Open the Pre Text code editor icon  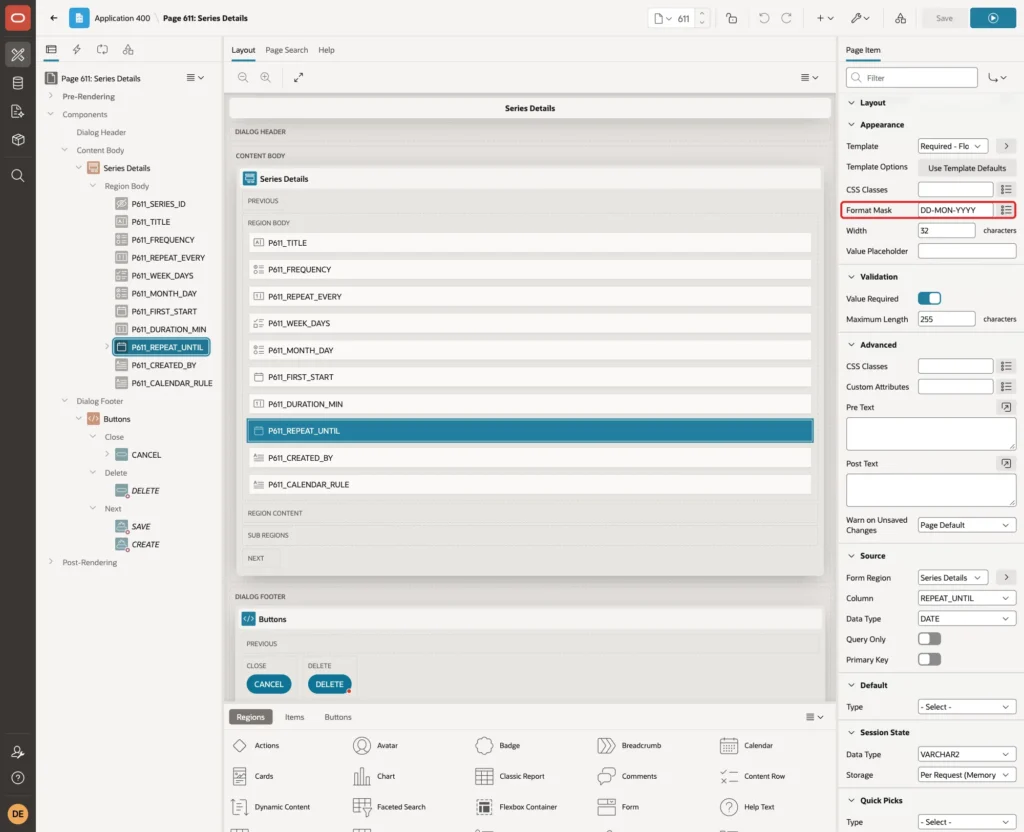tap(1006, 408)
